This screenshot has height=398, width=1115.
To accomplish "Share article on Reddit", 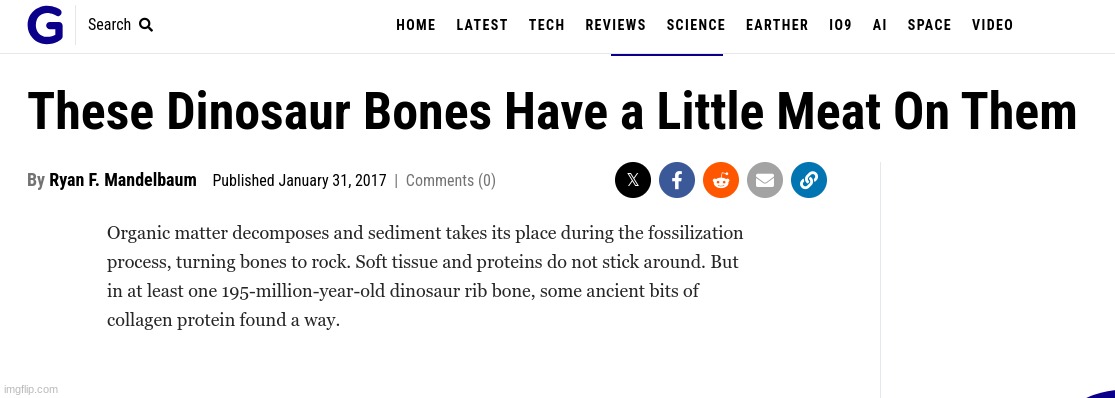I will 721,180.
